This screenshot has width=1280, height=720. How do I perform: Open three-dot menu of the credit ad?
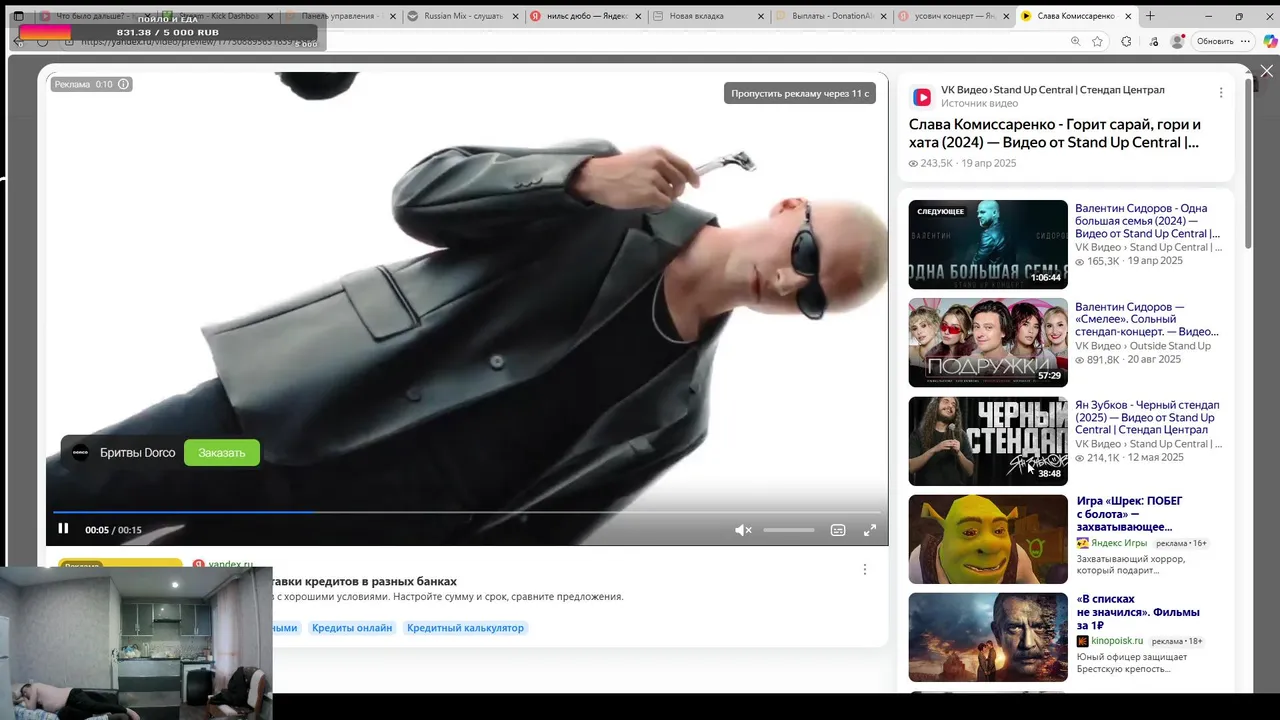point(865,569)
